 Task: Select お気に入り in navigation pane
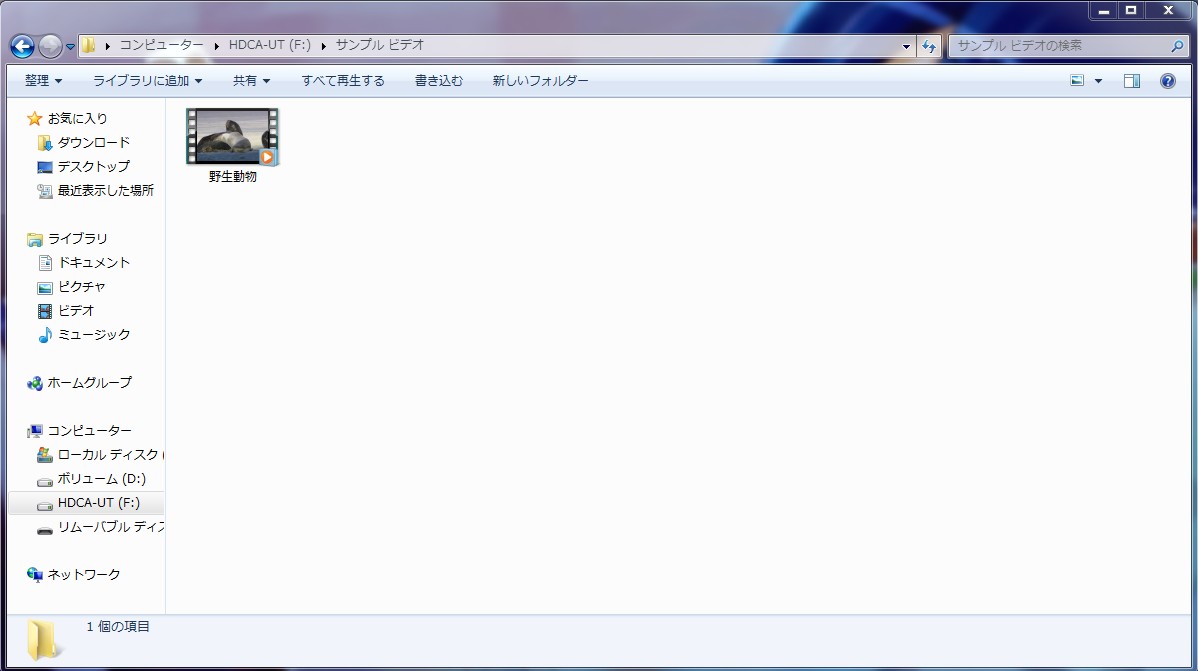tap(78, 118)
